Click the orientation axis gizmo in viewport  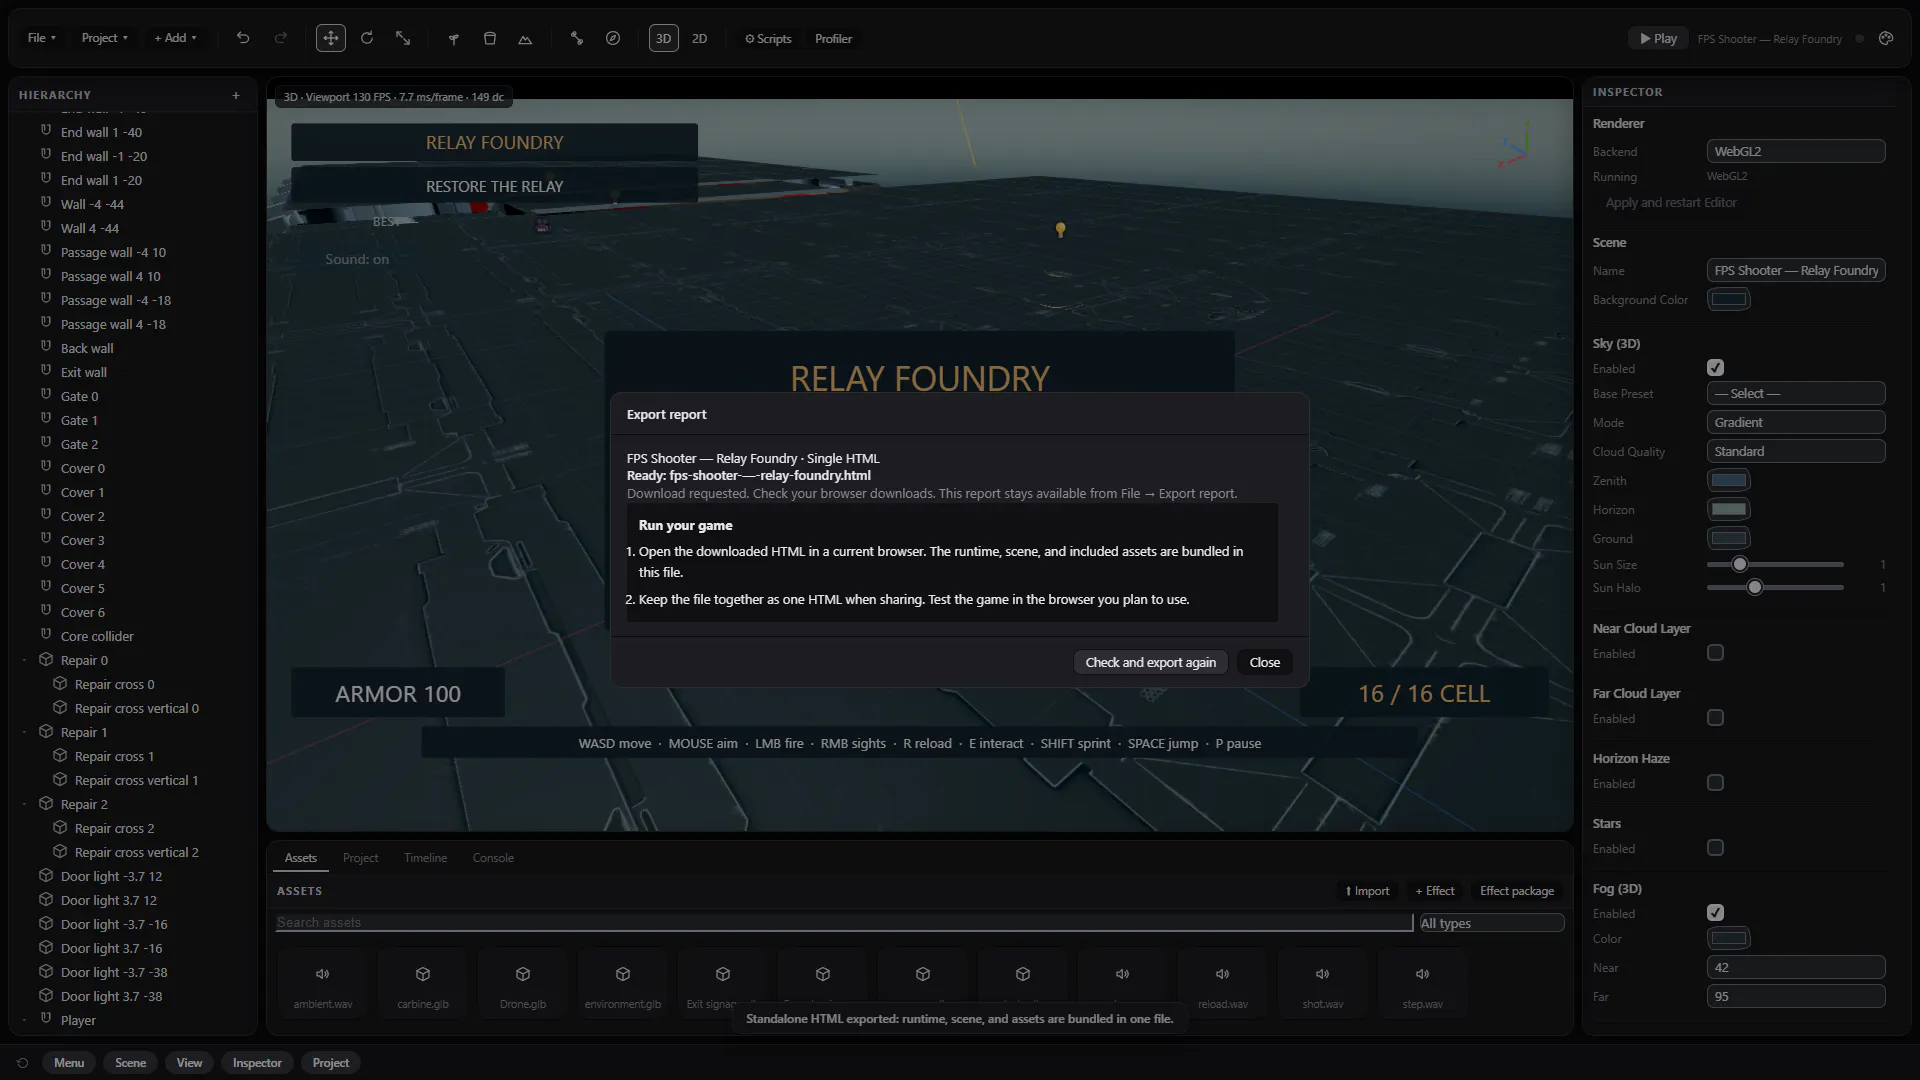pos(1515,146)
